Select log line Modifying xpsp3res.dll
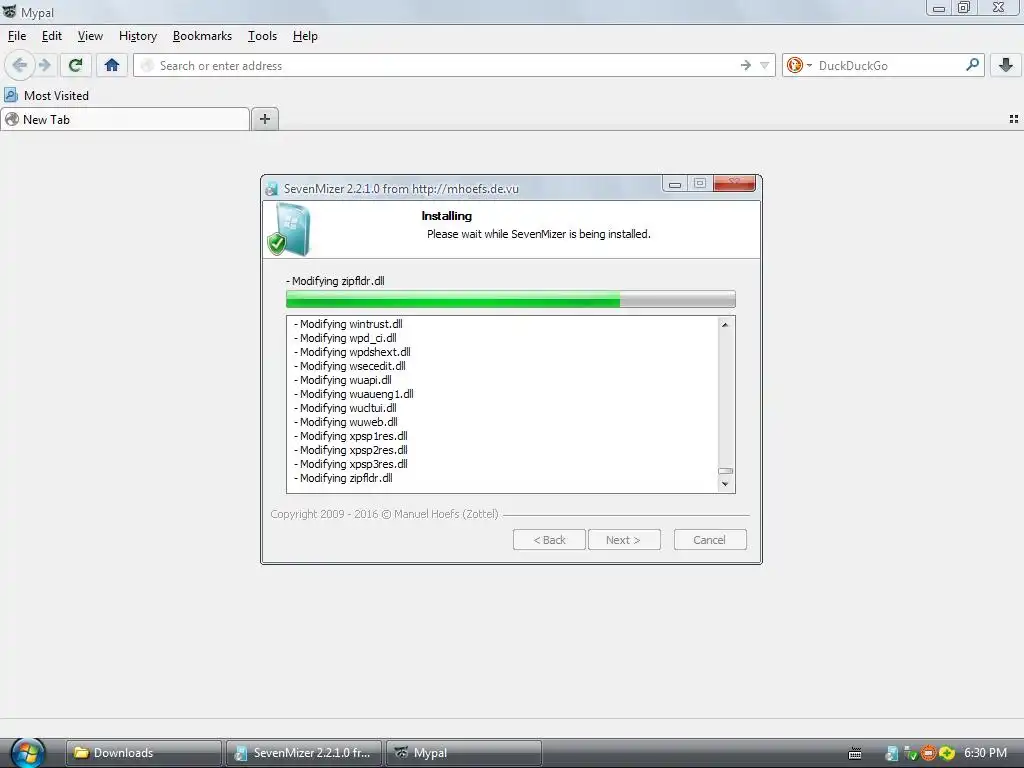 tap(351, 464)
